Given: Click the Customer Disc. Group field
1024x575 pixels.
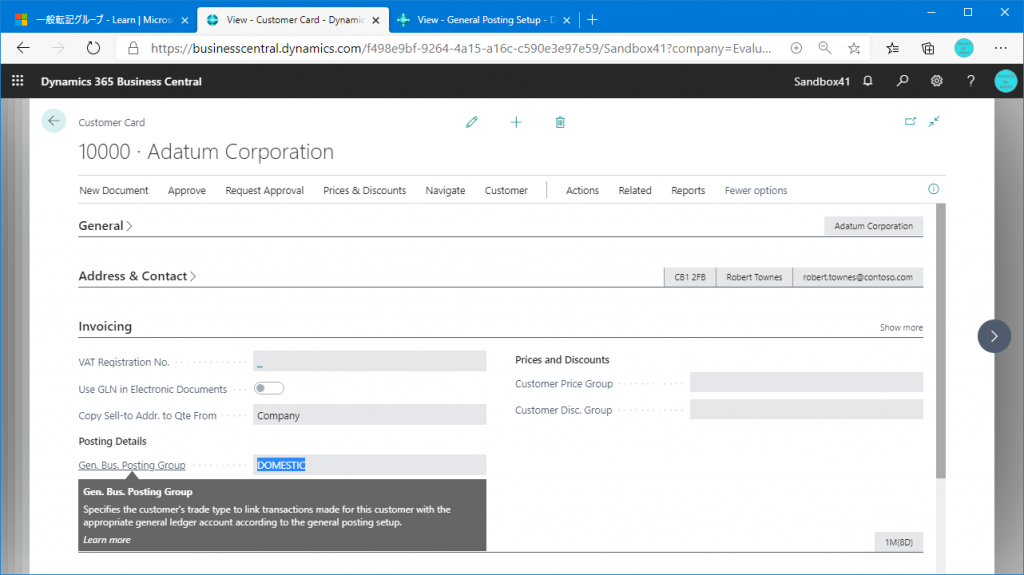Looking at the screenshot, I should click(807, 410).
